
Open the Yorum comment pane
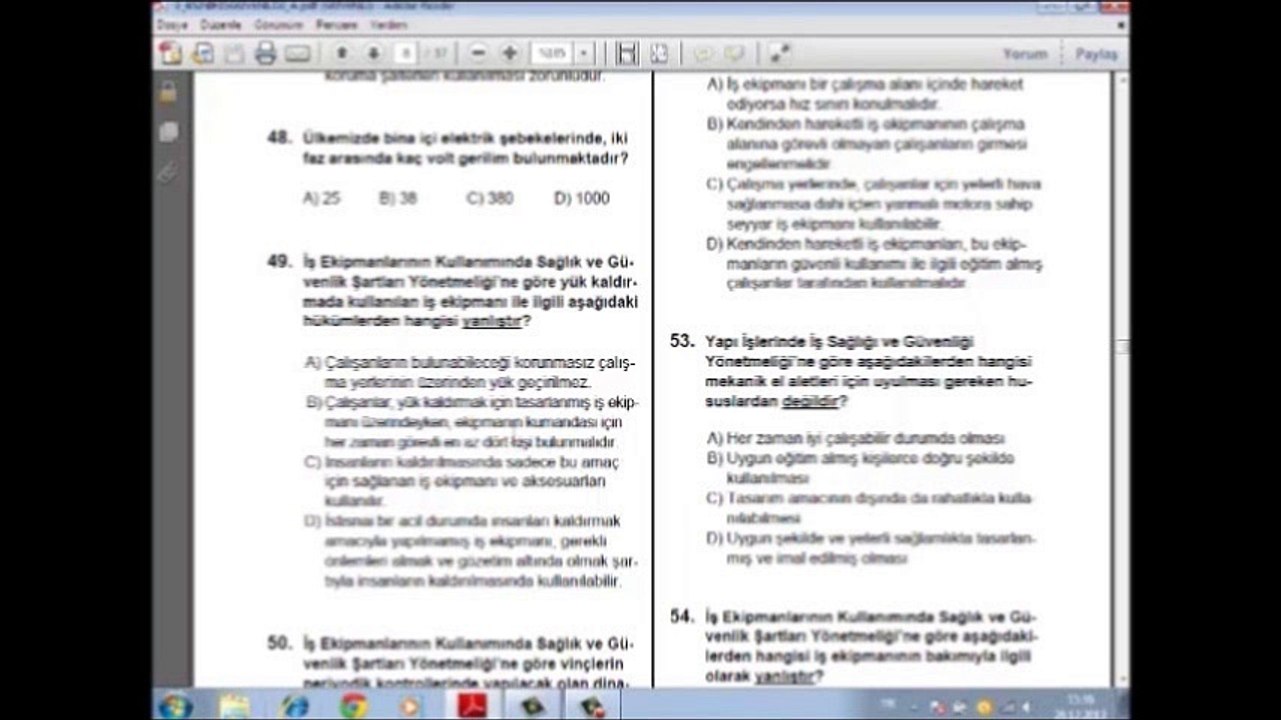(1025, 54)
